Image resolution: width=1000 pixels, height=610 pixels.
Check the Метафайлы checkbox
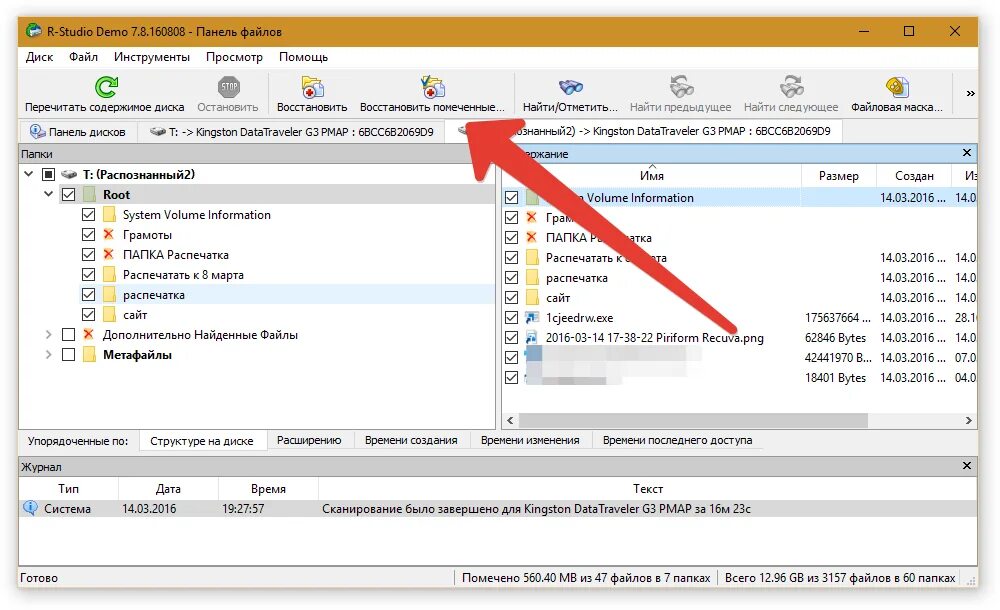pos(69,355)
